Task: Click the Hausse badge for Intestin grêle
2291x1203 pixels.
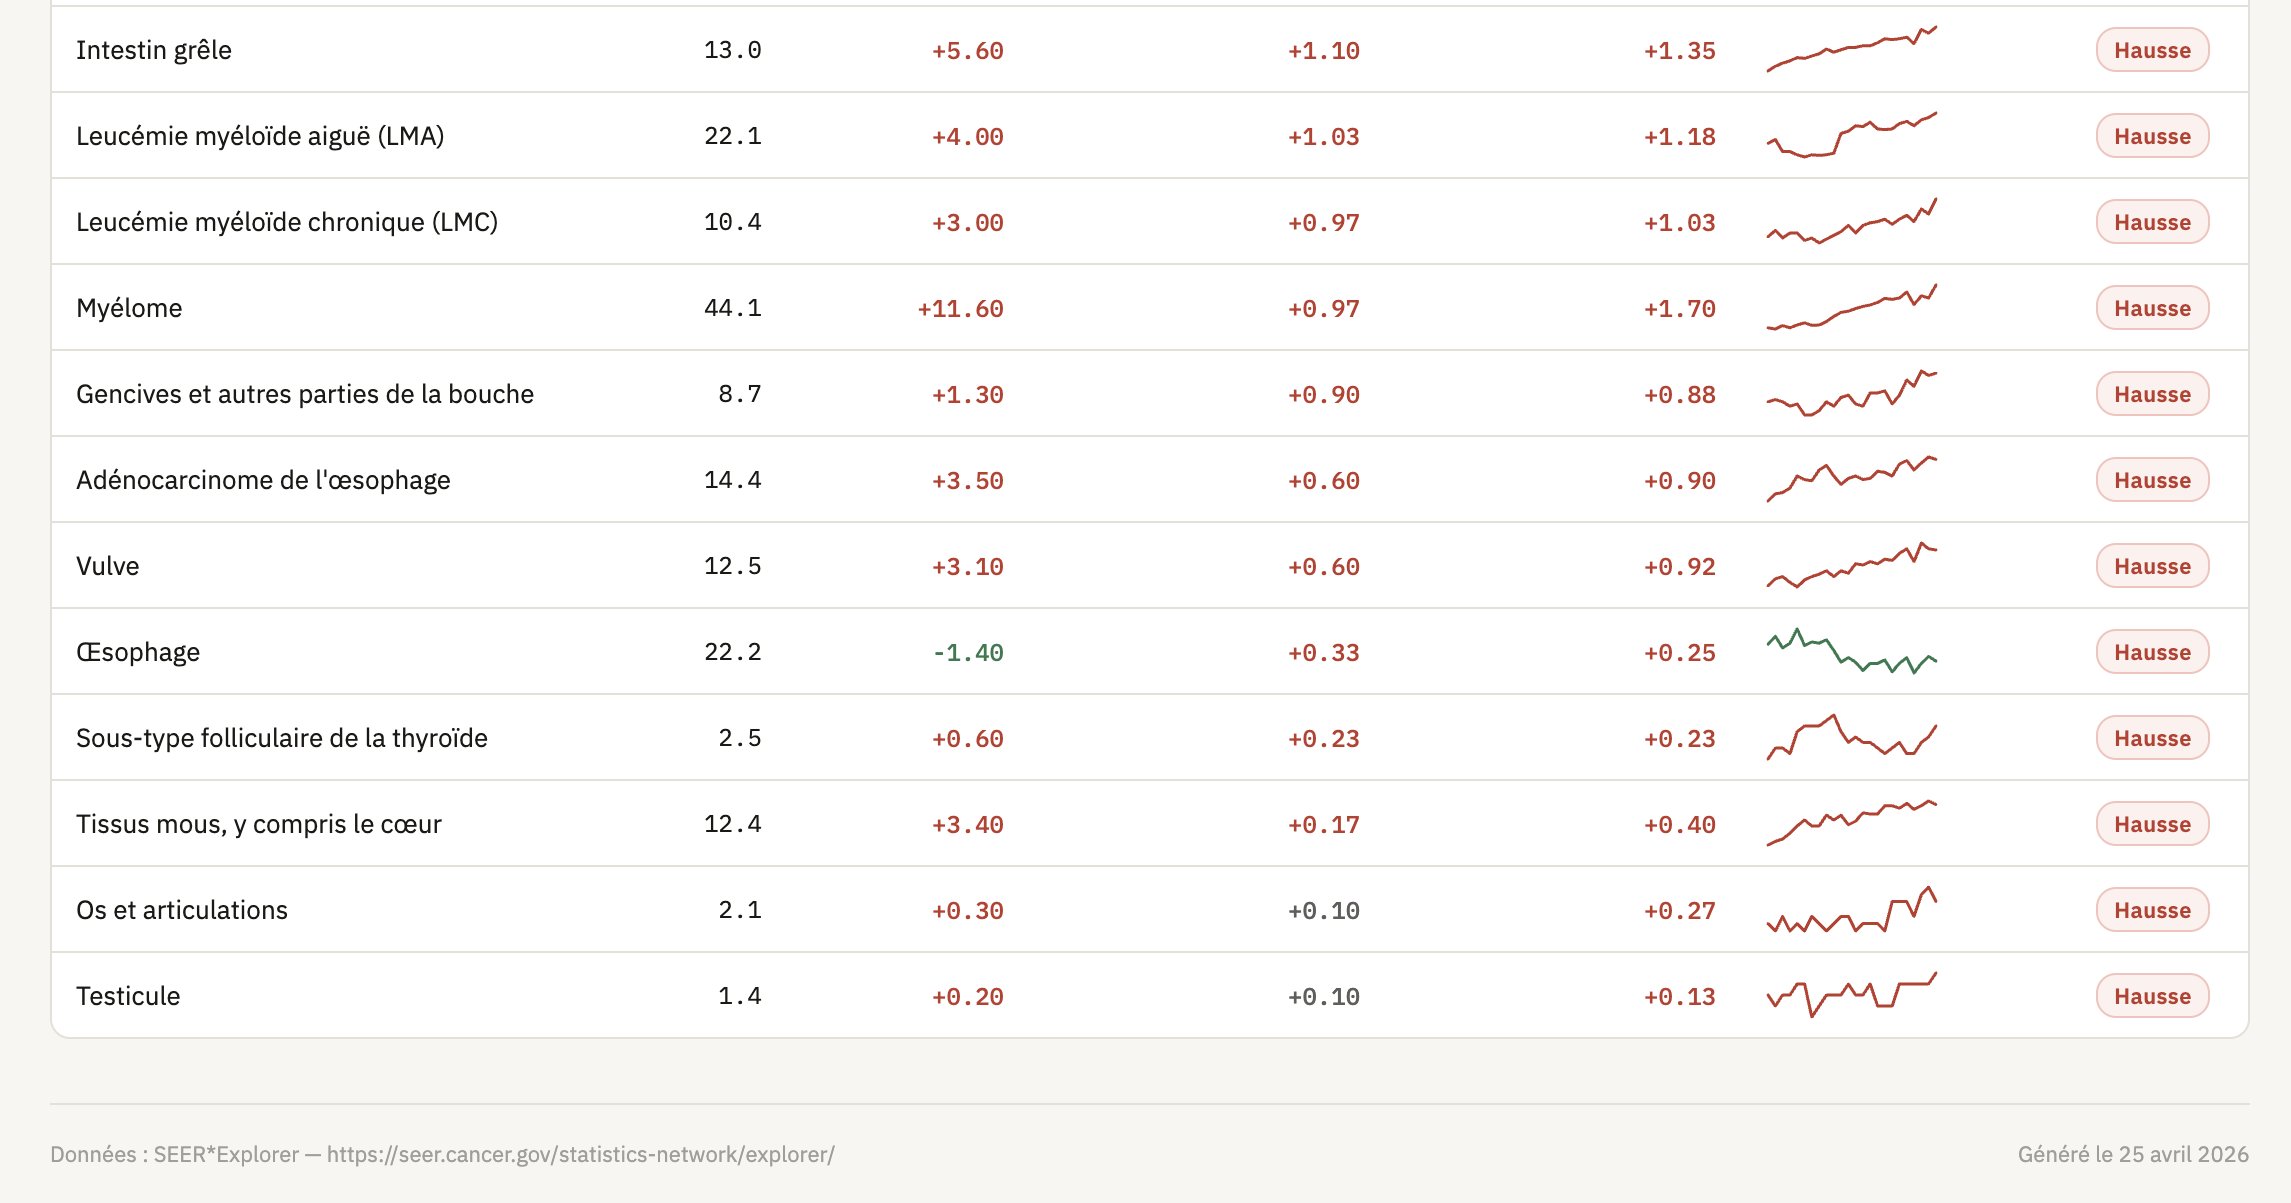Action: click(x=2152, y=50)
